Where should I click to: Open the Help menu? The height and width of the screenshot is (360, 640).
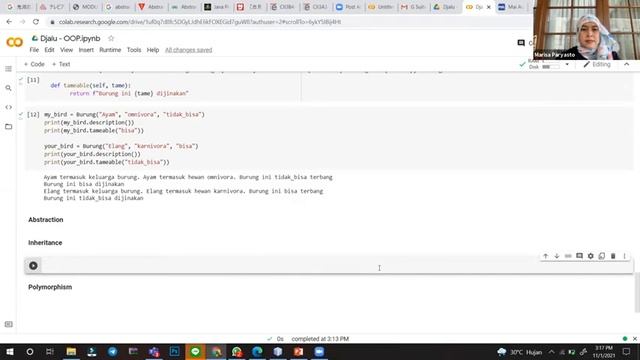tap(153, 50)
